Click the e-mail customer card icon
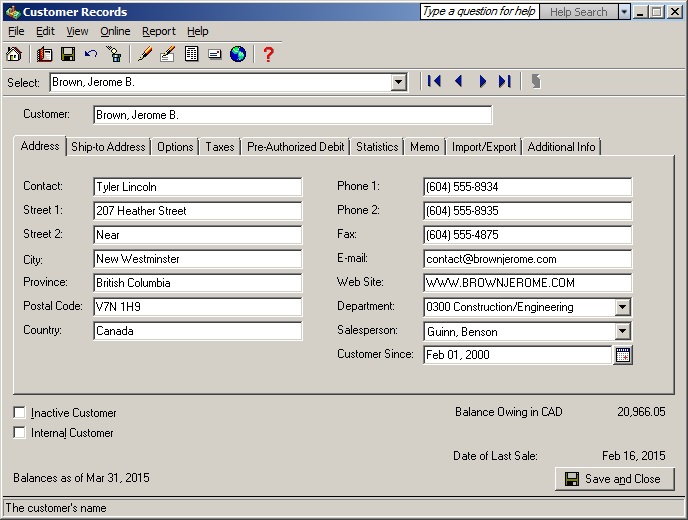This screenshot has width=688, height=520. coord(215,54)
